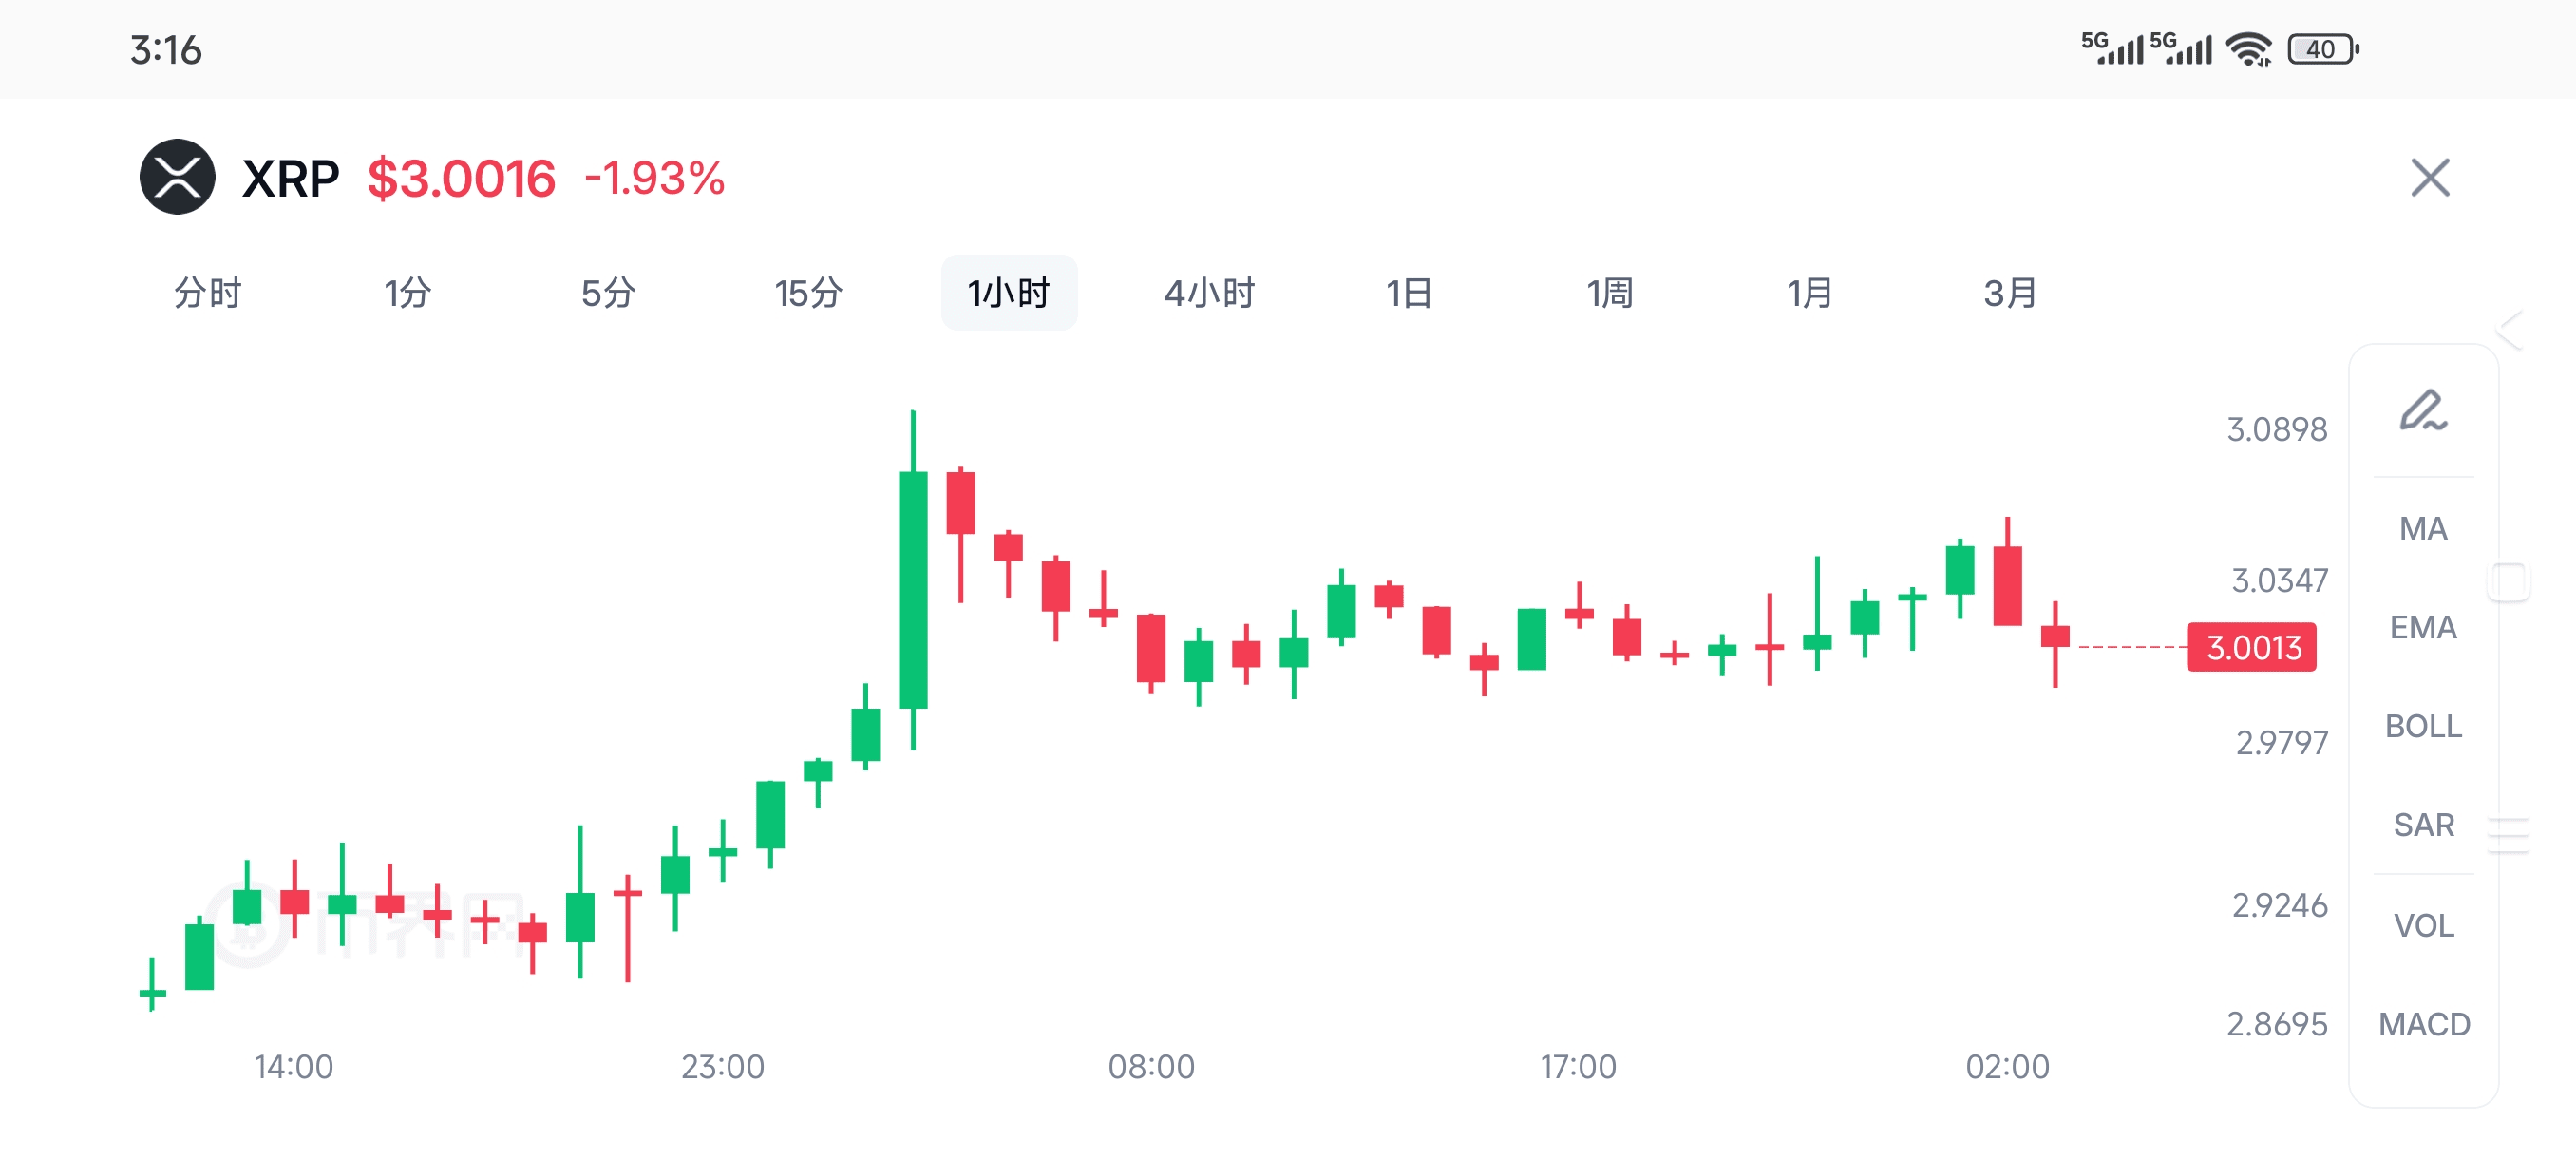The image size is (2576, 1159).
Task: Show the VOL sub-chart
Action: 2423,925
